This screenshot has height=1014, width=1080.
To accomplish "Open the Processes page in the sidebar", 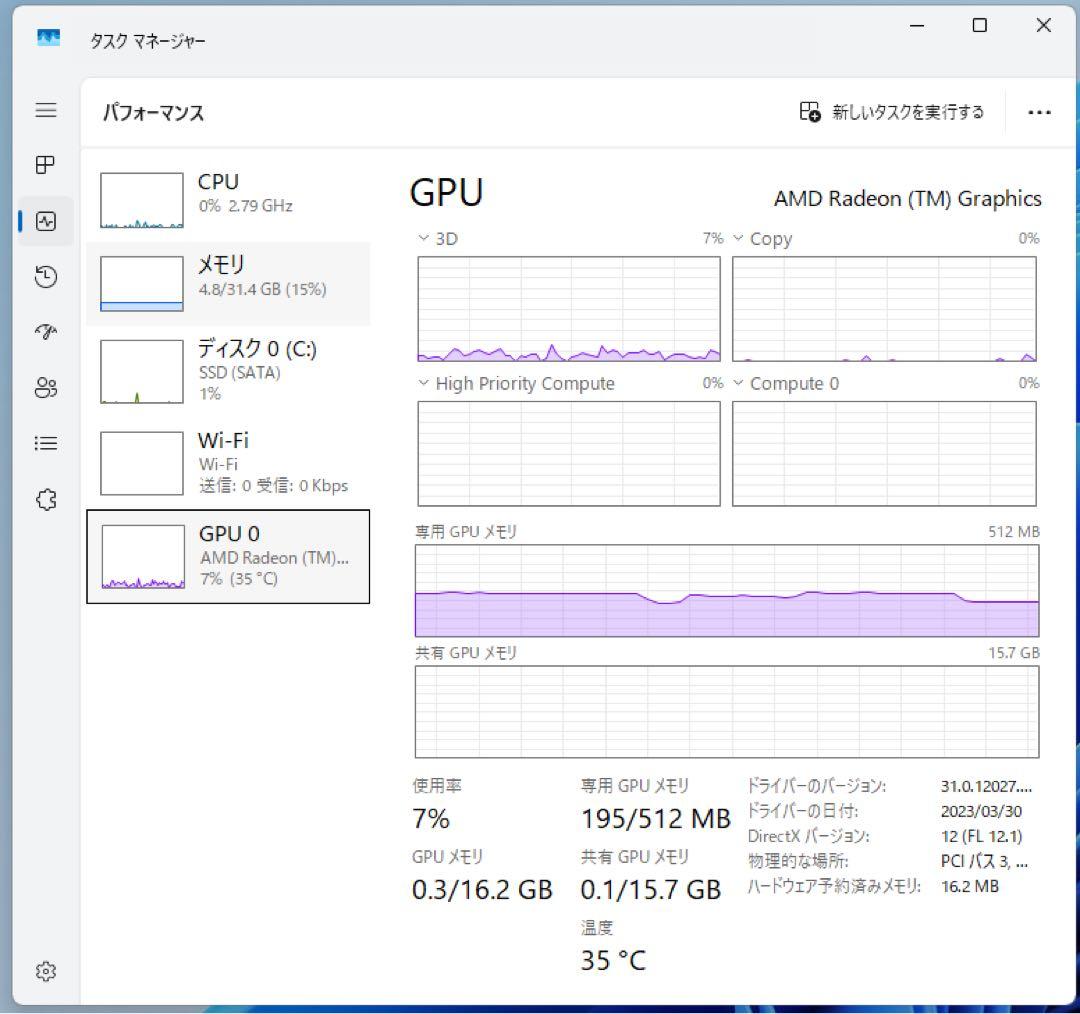I will tap(46, 165).
